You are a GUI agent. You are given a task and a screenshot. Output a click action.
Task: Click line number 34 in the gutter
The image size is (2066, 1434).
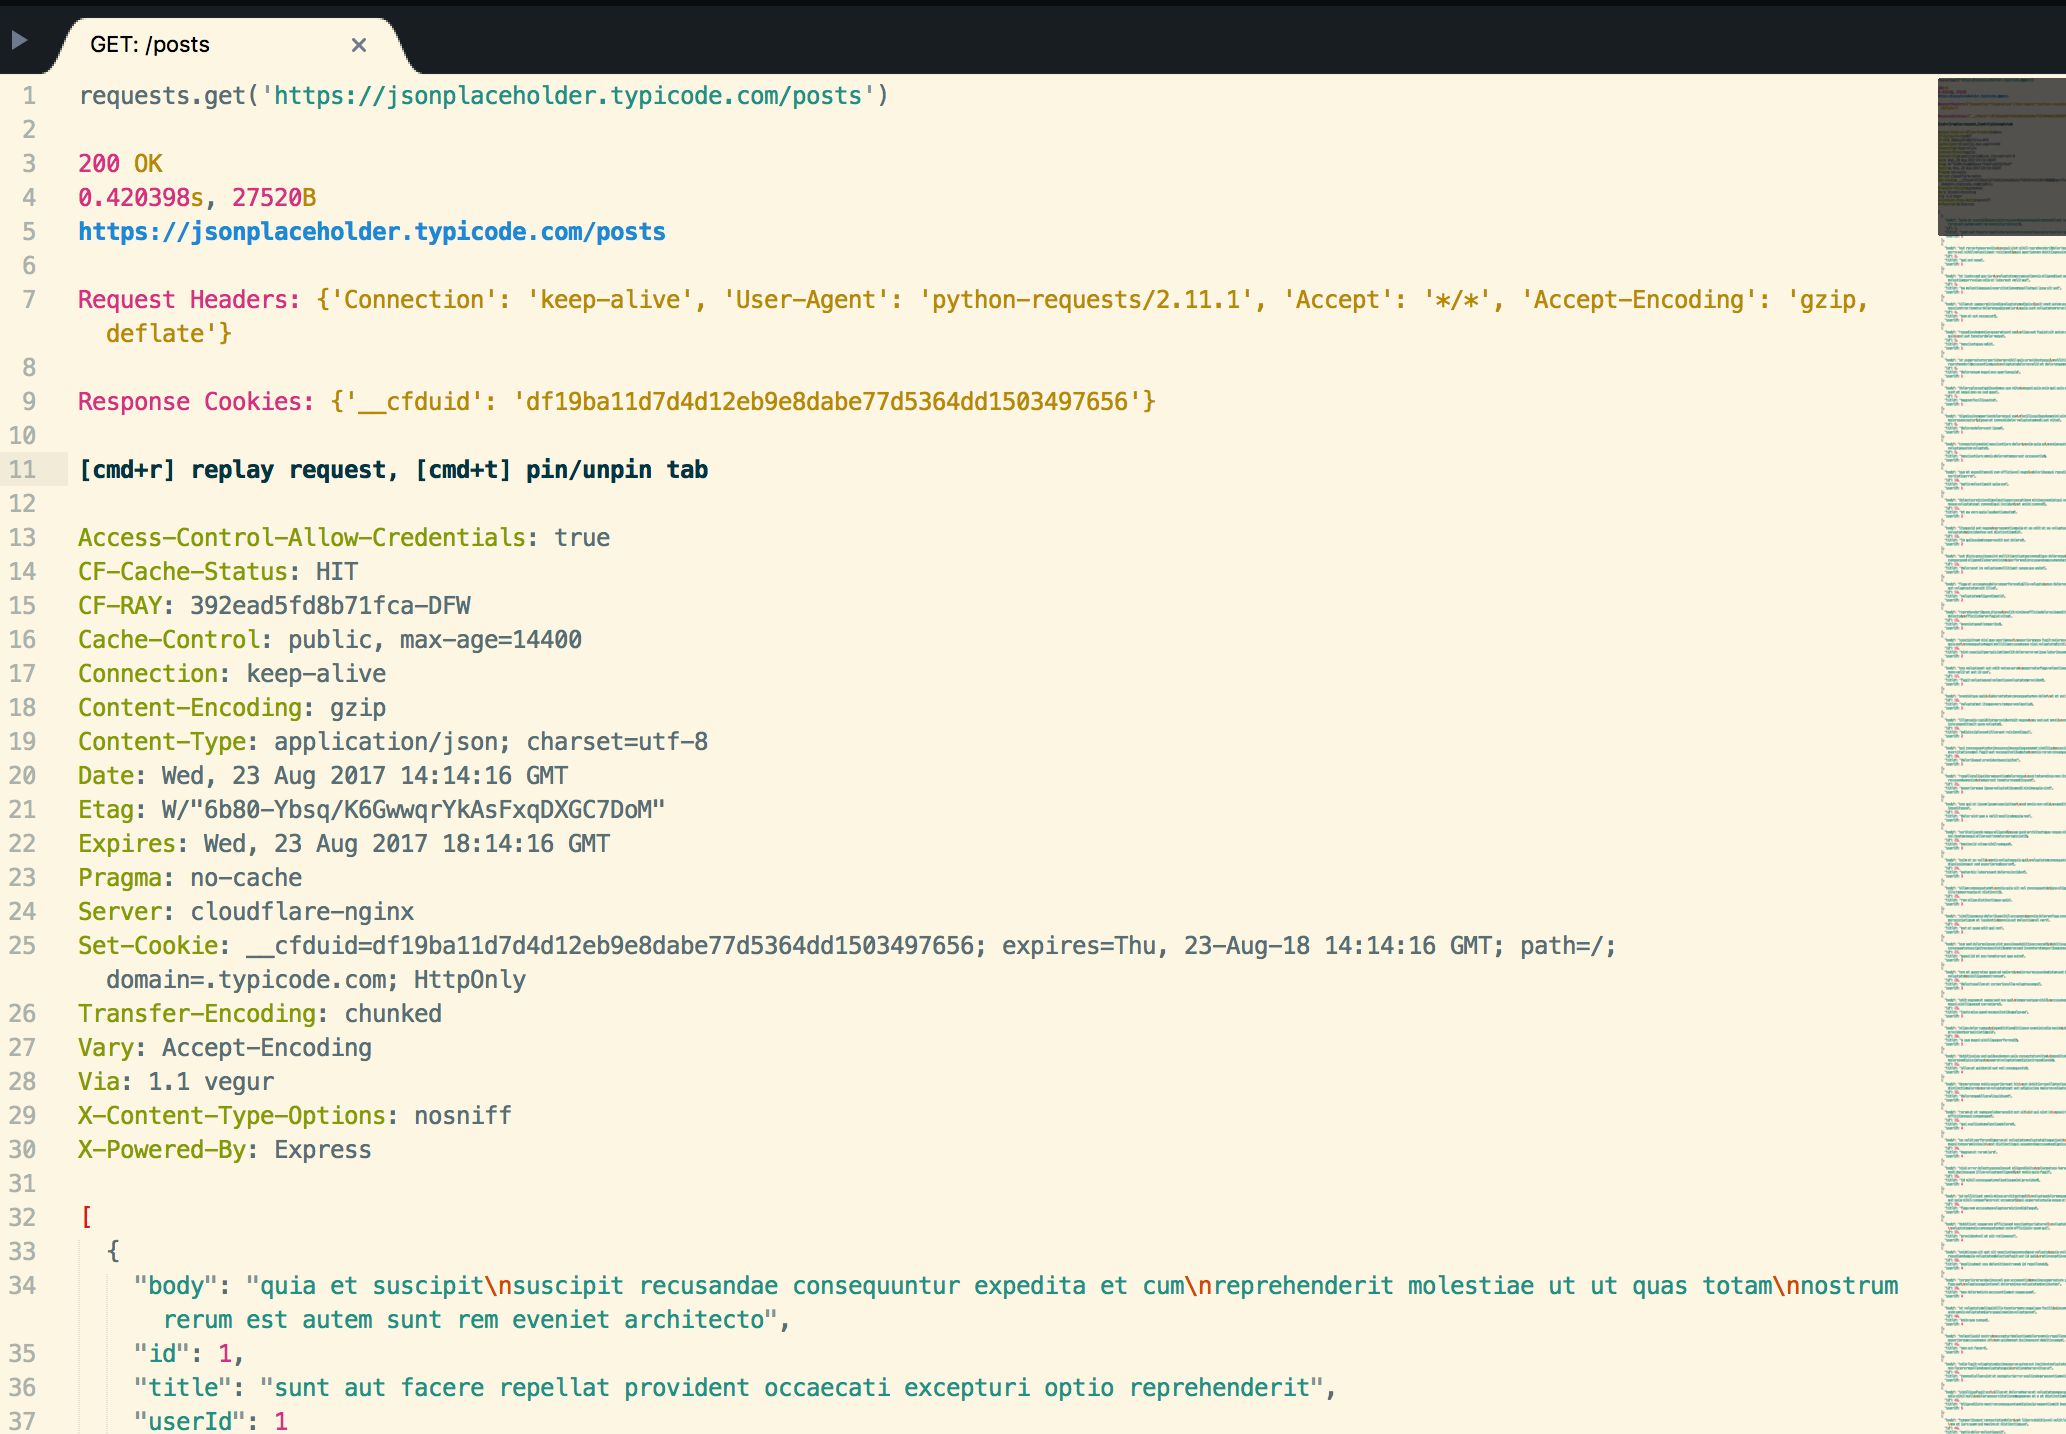point(22,1285)
